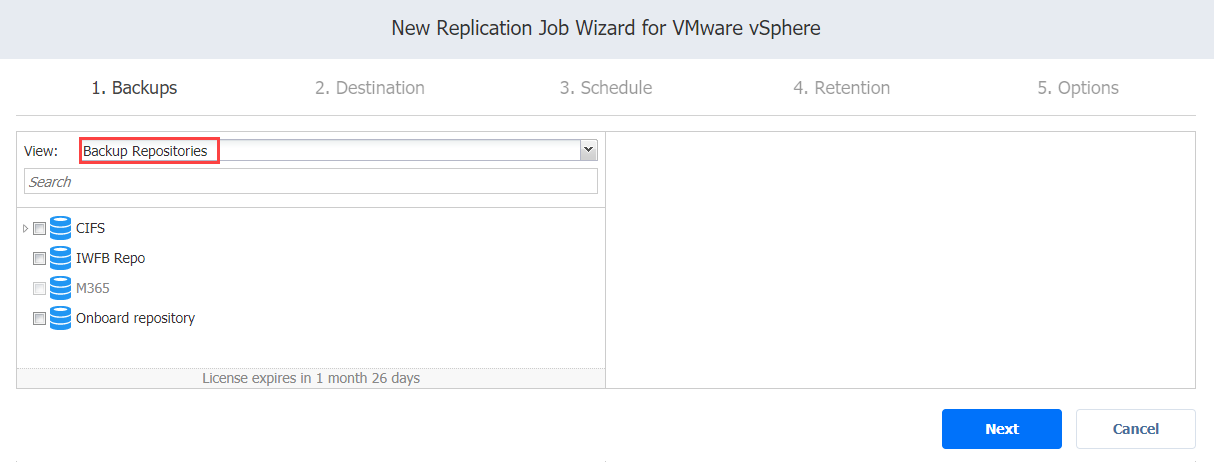Click the Onboard repository database icon
This screenshot has width=1214, height=462.
pyautogui.click(x=61, y=318)
